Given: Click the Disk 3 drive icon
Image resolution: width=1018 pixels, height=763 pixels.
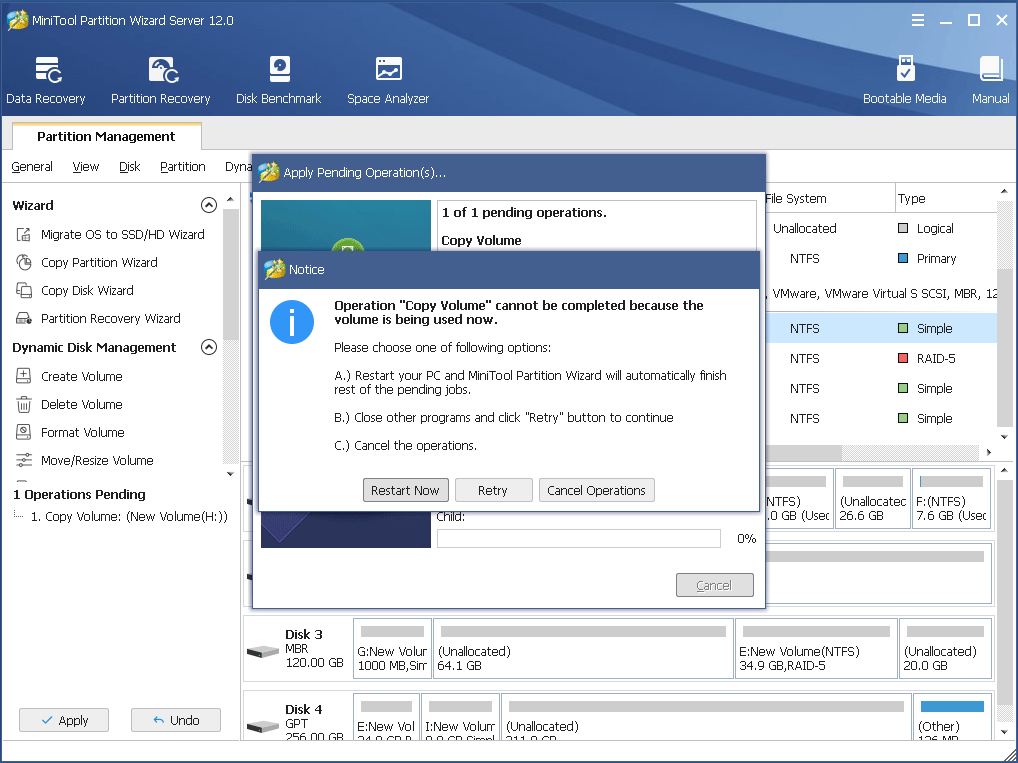Looking at the screenshot, I should (263, 651).
